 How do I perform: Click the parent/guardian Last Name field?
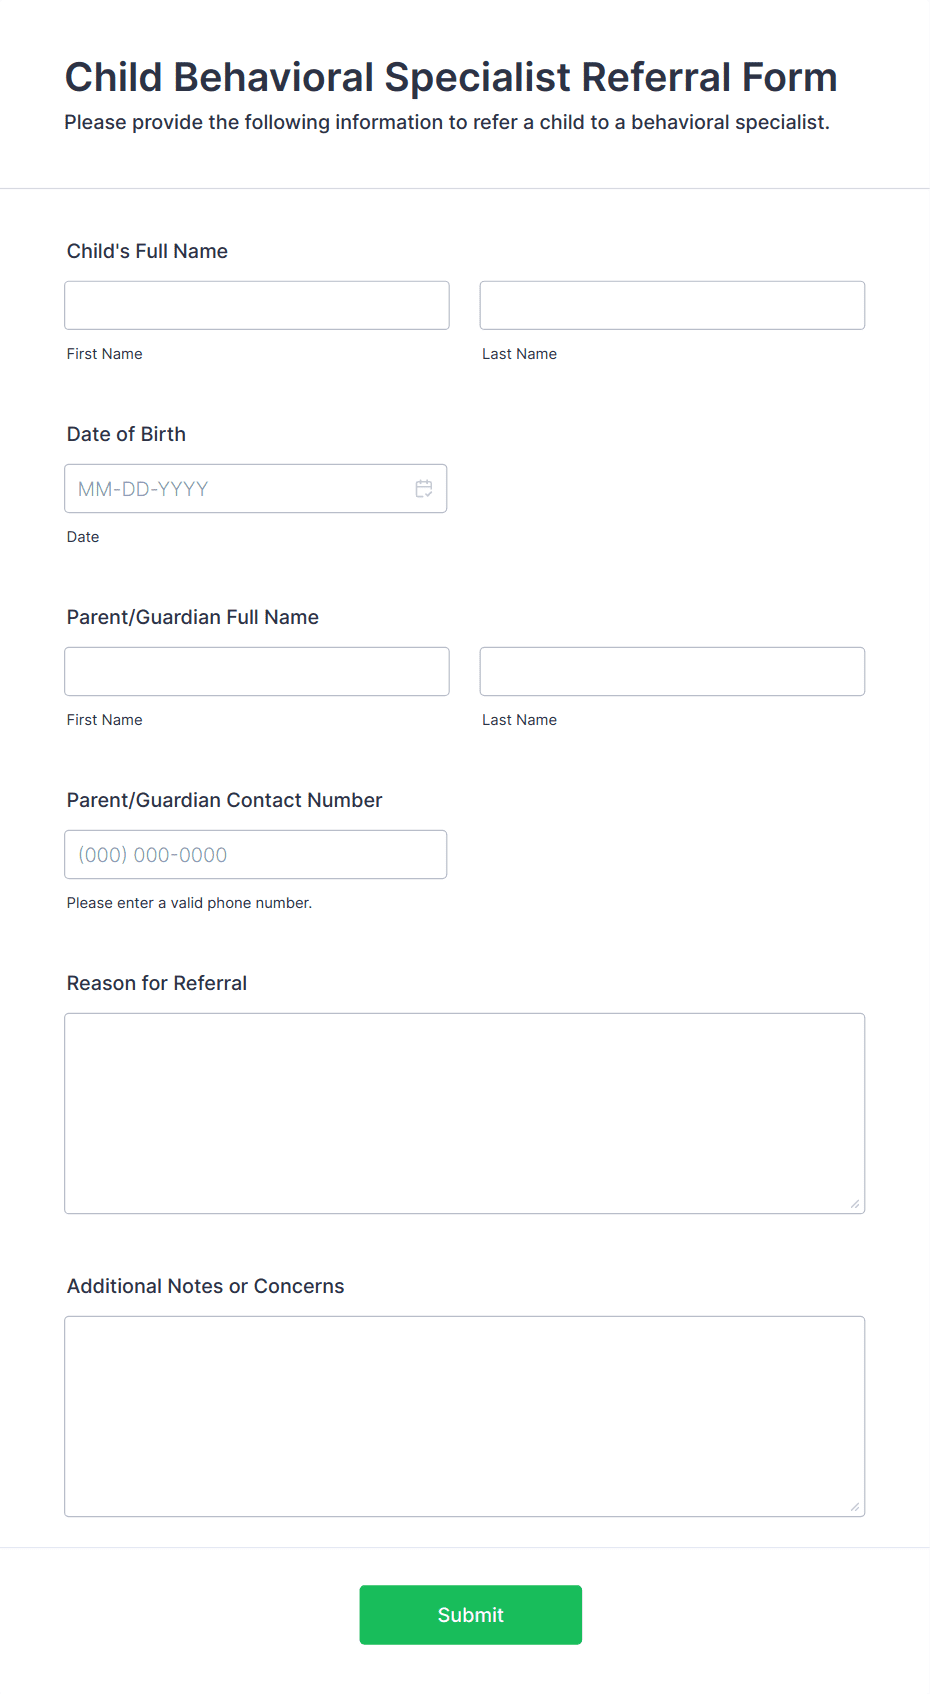(x=672, y=671)
